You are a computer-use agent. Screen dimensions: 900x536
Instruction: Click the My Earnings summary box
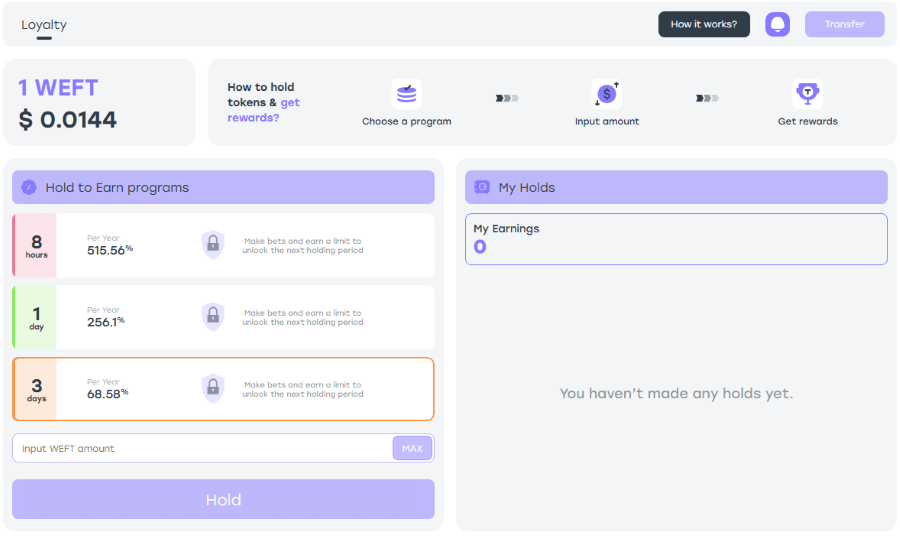676,239
